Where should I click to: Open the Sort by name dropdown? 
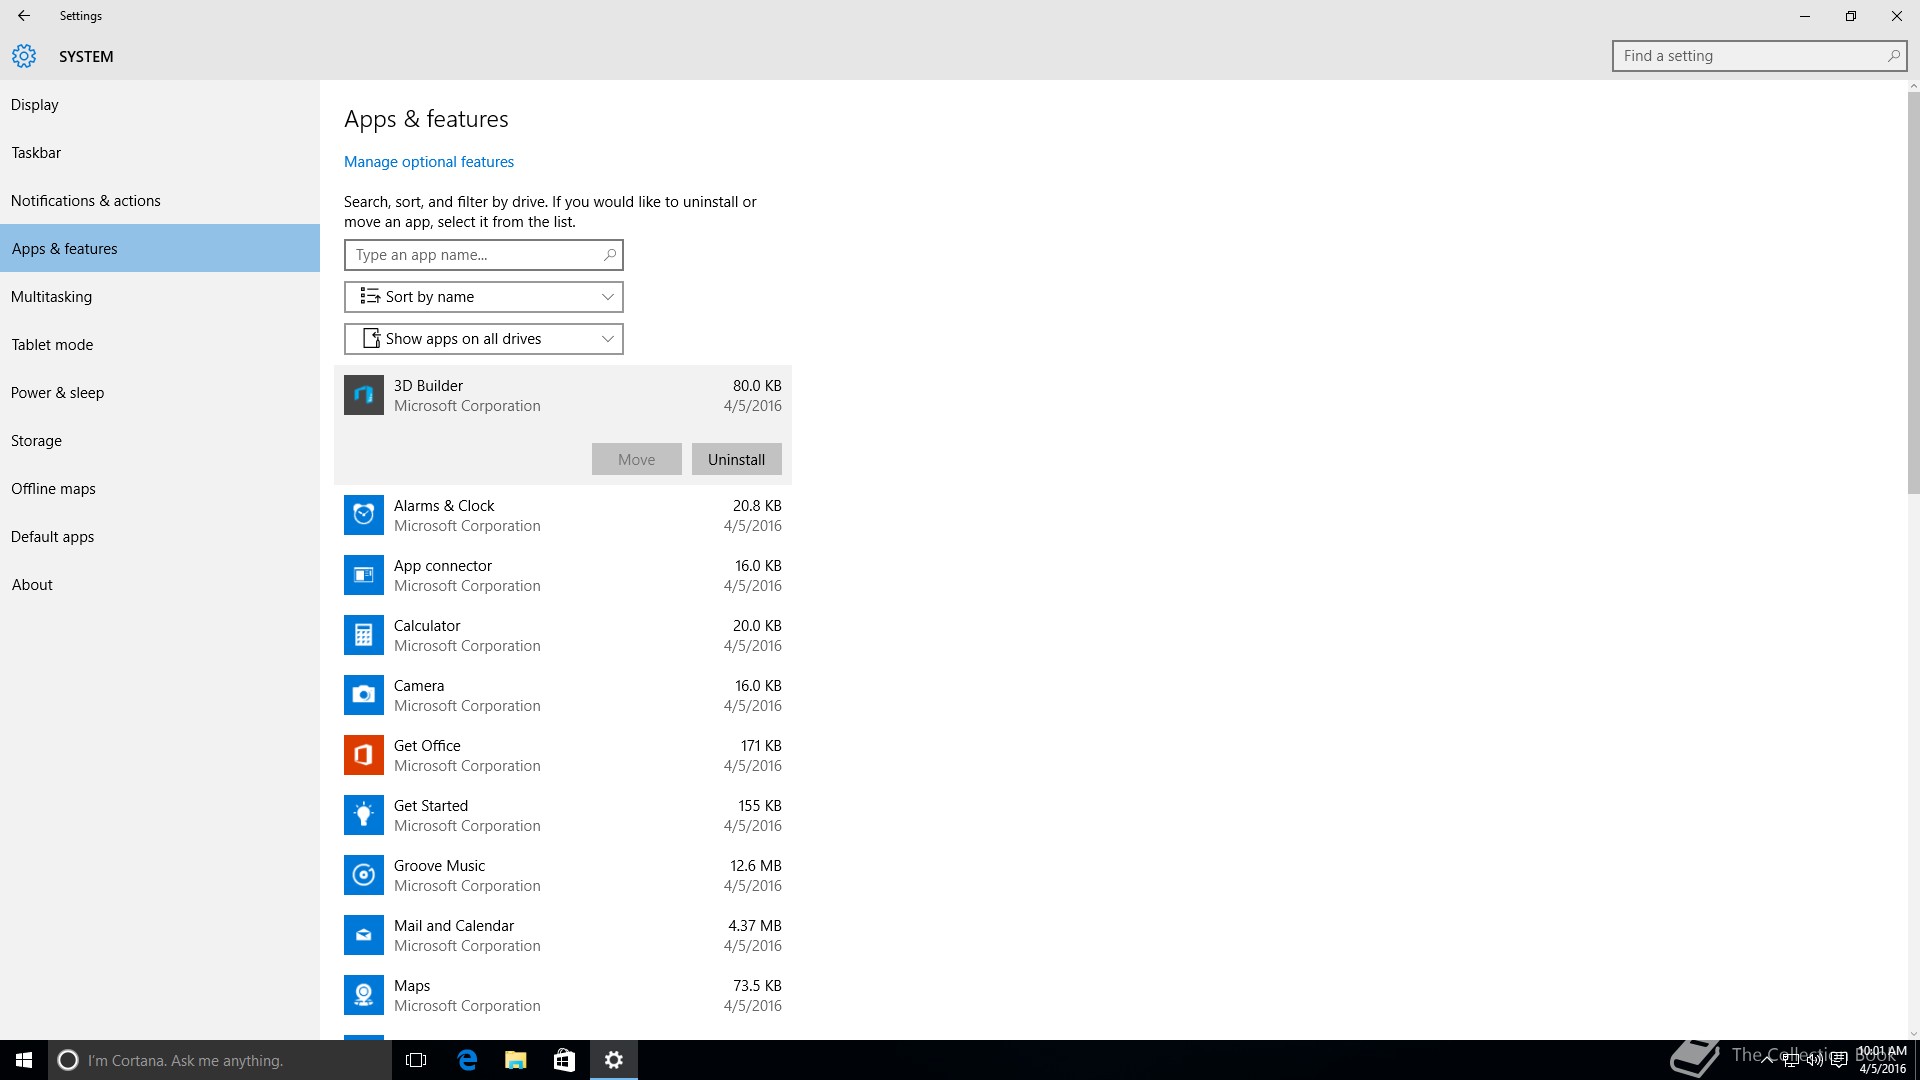click(484, 297)
